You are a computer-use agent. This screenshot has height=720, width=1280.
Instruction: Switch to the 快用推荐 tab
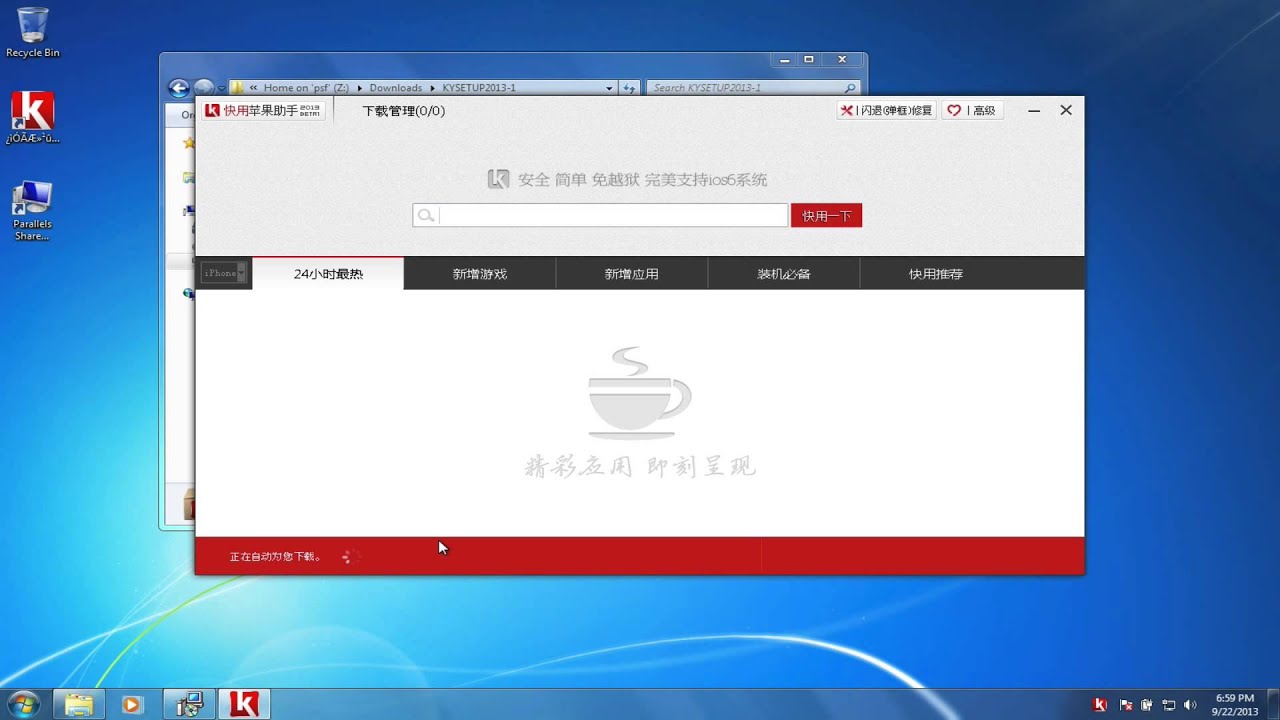(936, 274)
